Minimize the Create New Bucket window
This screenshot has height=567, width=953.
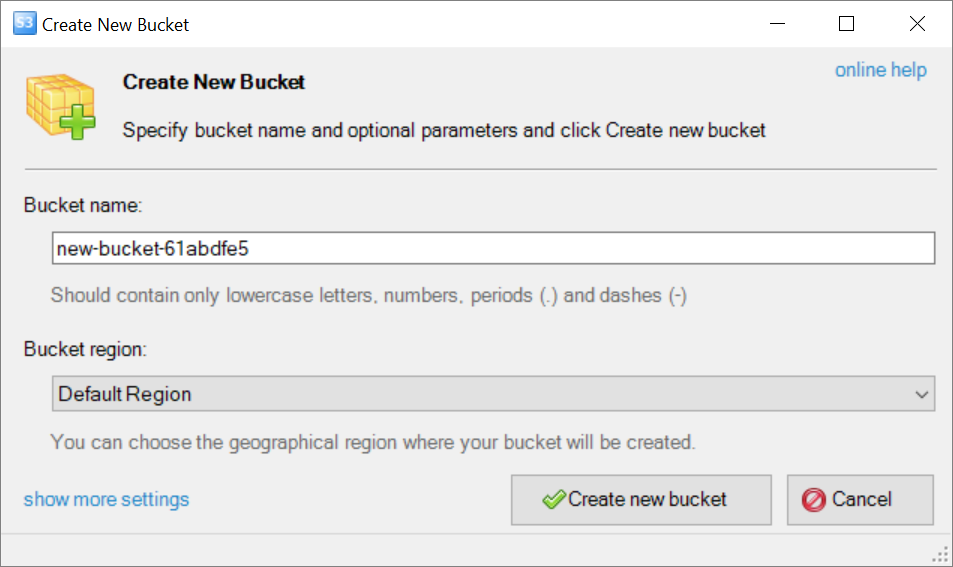(777, 24)
